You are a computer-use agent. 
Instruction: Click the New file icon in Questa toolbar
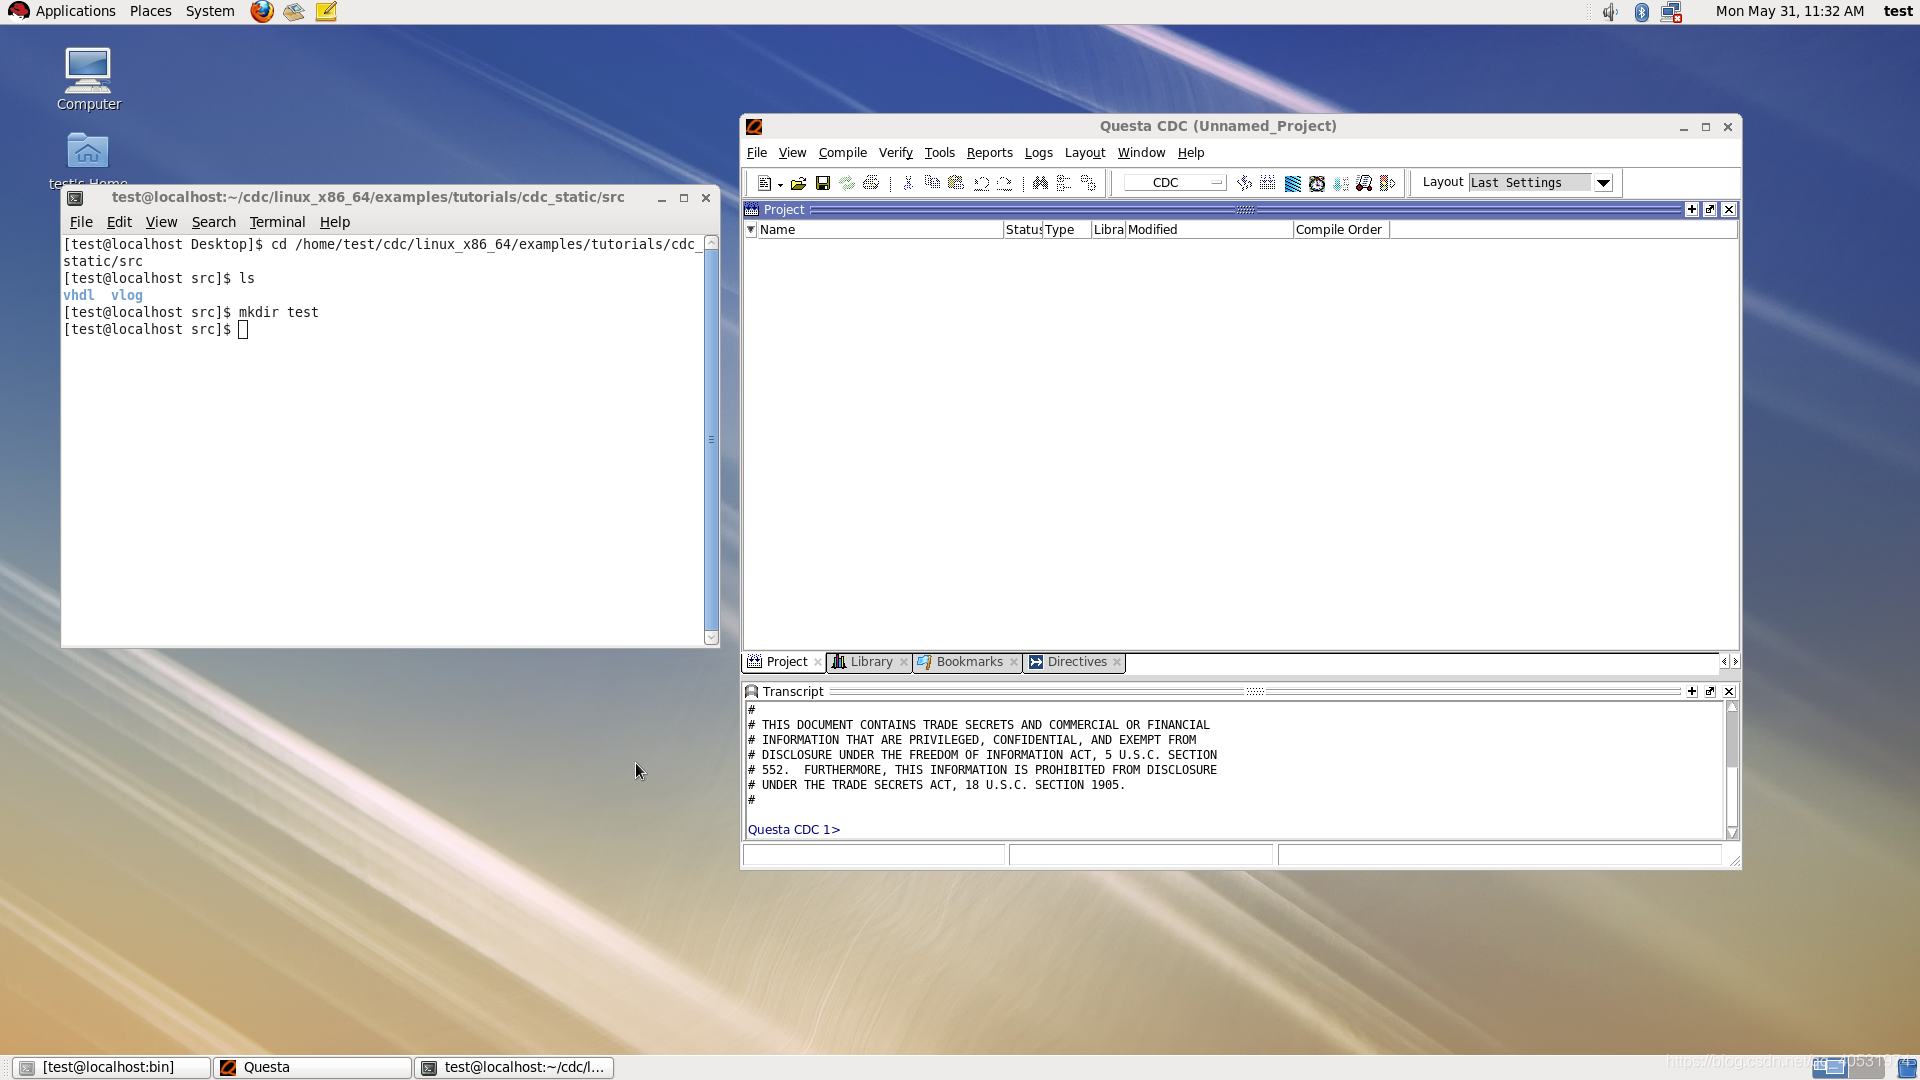click(764, 183)
